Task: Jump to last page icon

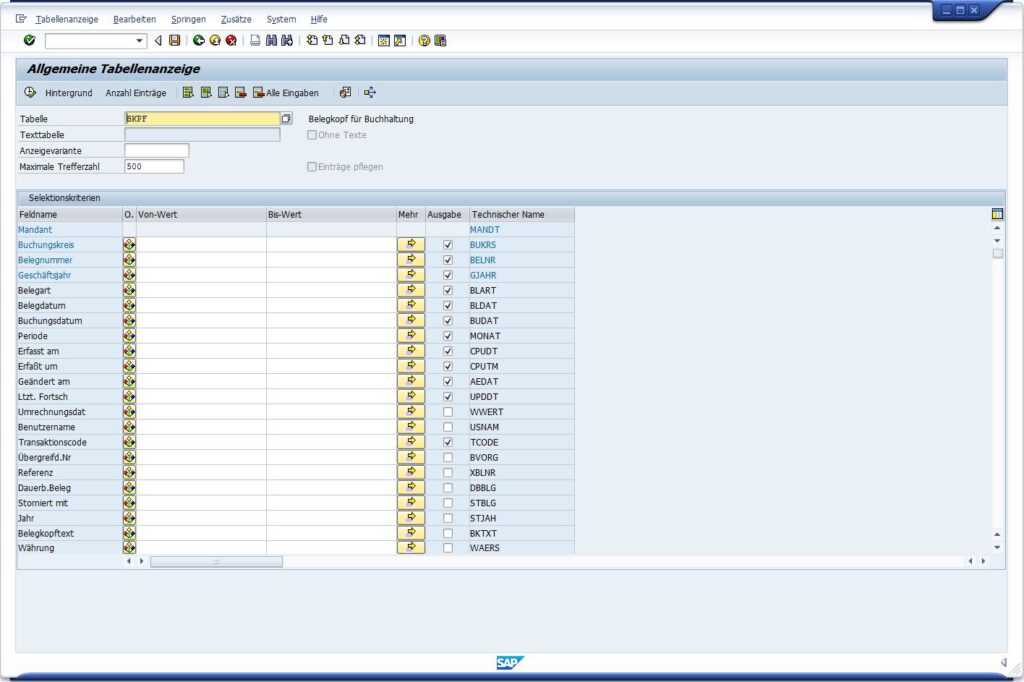Action: coord(360,41)
